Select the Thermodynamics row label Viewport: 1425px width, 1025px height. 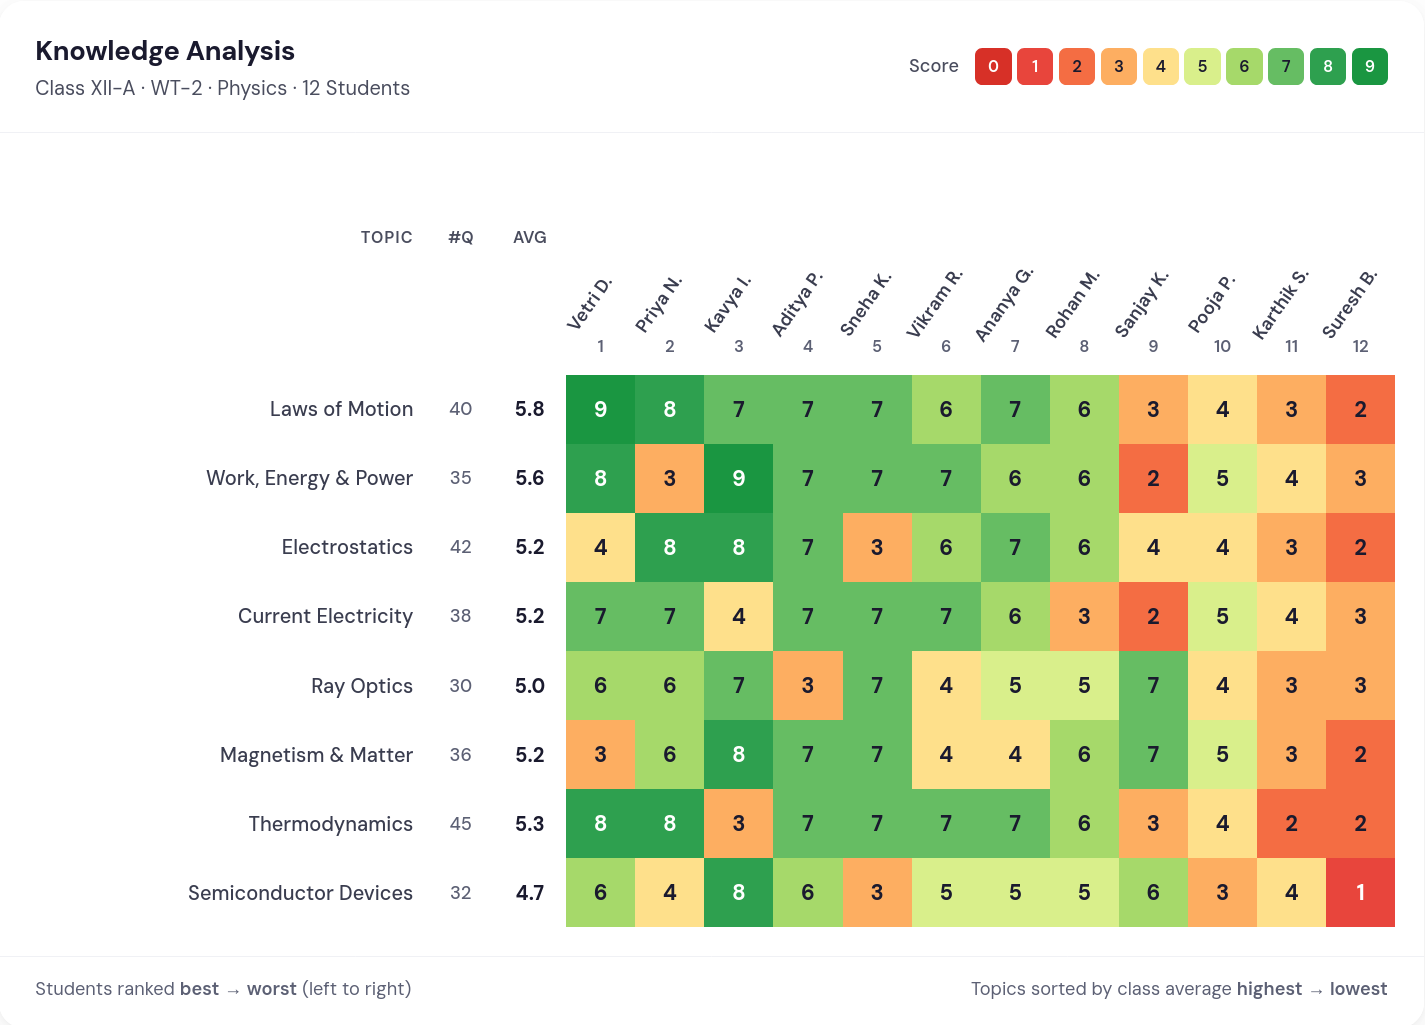tap(331, 824)
